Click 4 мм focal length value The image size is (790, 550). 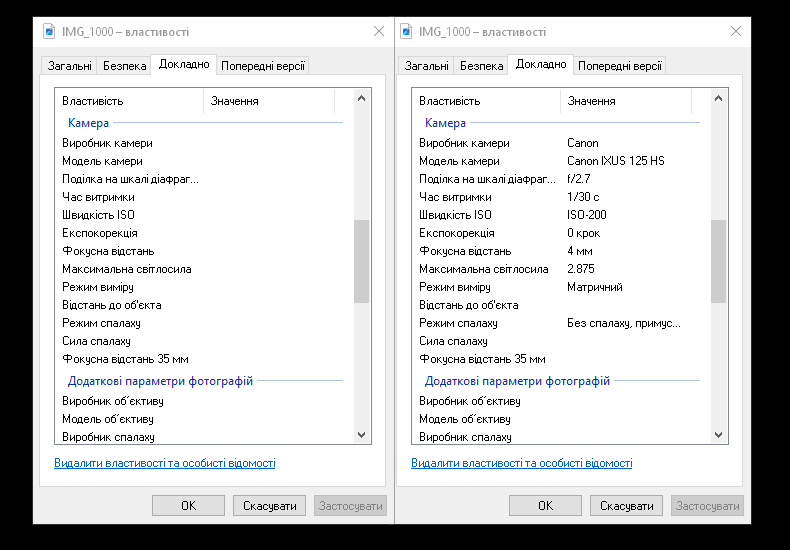click(x=579, y=251)
